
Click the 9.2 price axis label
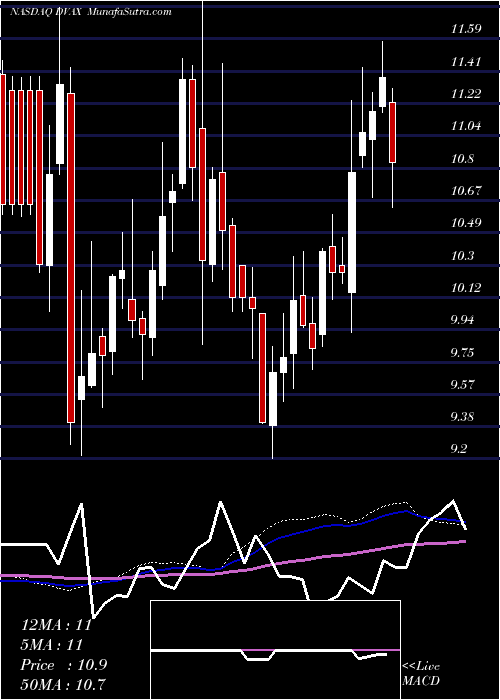click(459, 449)
